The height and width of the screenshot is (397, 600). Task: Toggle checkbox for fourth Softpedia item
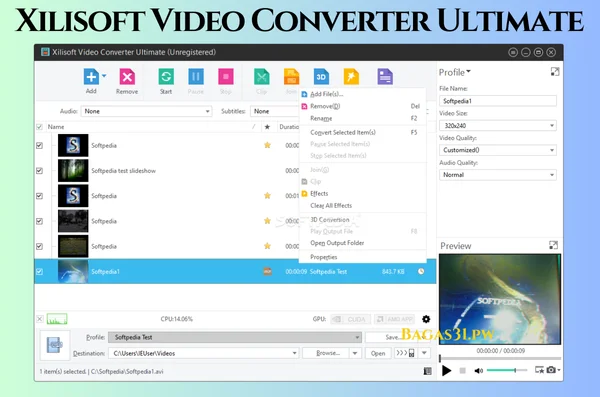pos(39,221)
